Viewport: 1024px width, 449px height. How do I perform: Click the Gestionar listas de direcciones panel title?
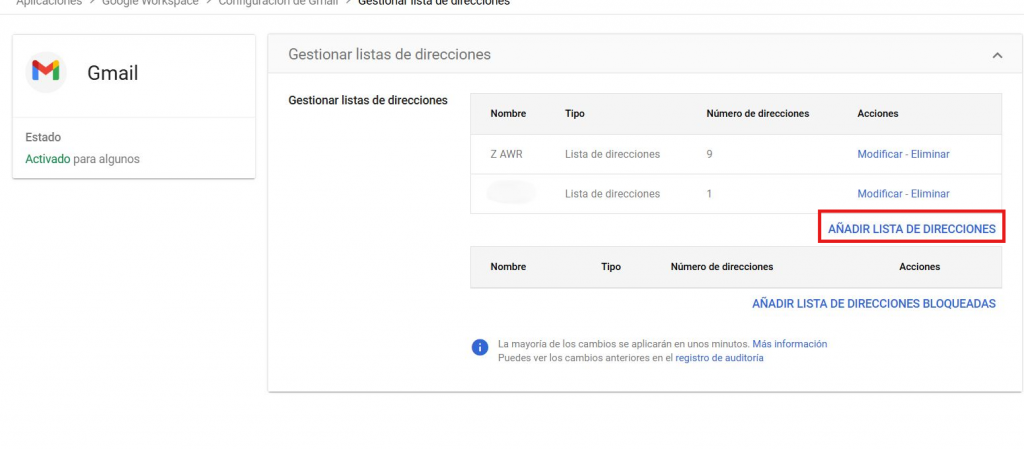pos(389,54)
